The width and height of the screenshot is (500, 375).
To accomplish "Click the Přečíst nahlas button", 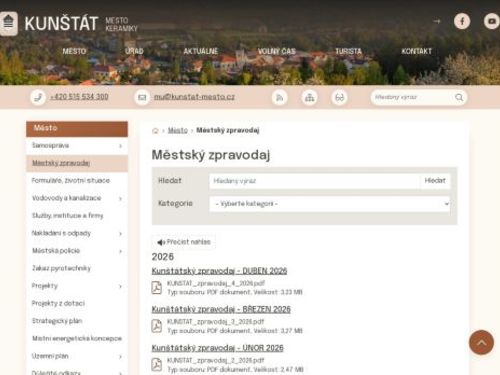I will click(x=184, y=242).
